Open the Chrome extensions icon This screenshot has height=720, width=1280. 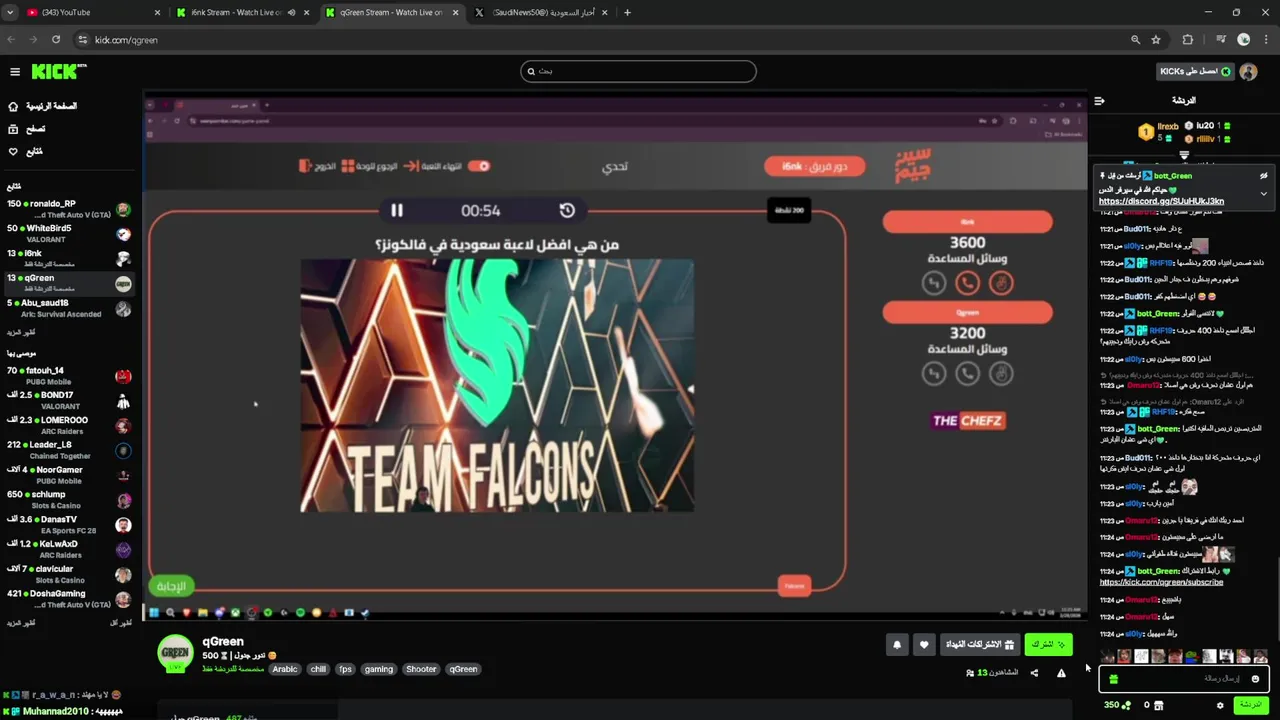(x=1188, y=40)
